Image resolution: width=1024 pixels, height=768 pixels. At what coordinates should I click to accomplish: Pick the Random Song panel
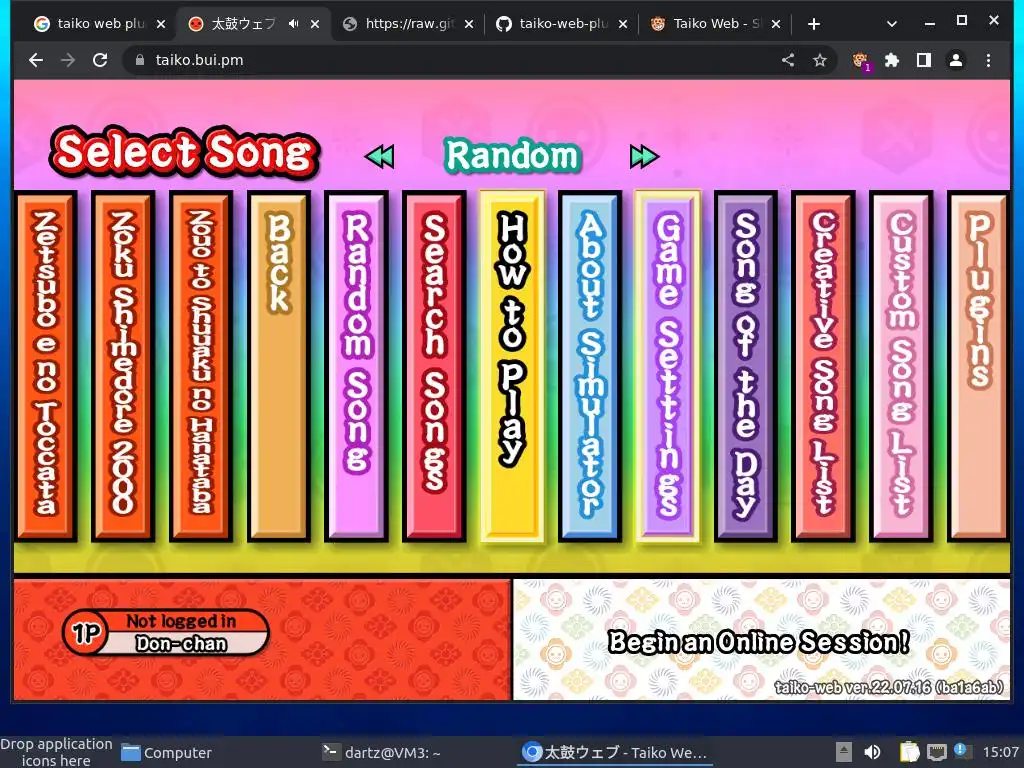click(x=357, y=366)
